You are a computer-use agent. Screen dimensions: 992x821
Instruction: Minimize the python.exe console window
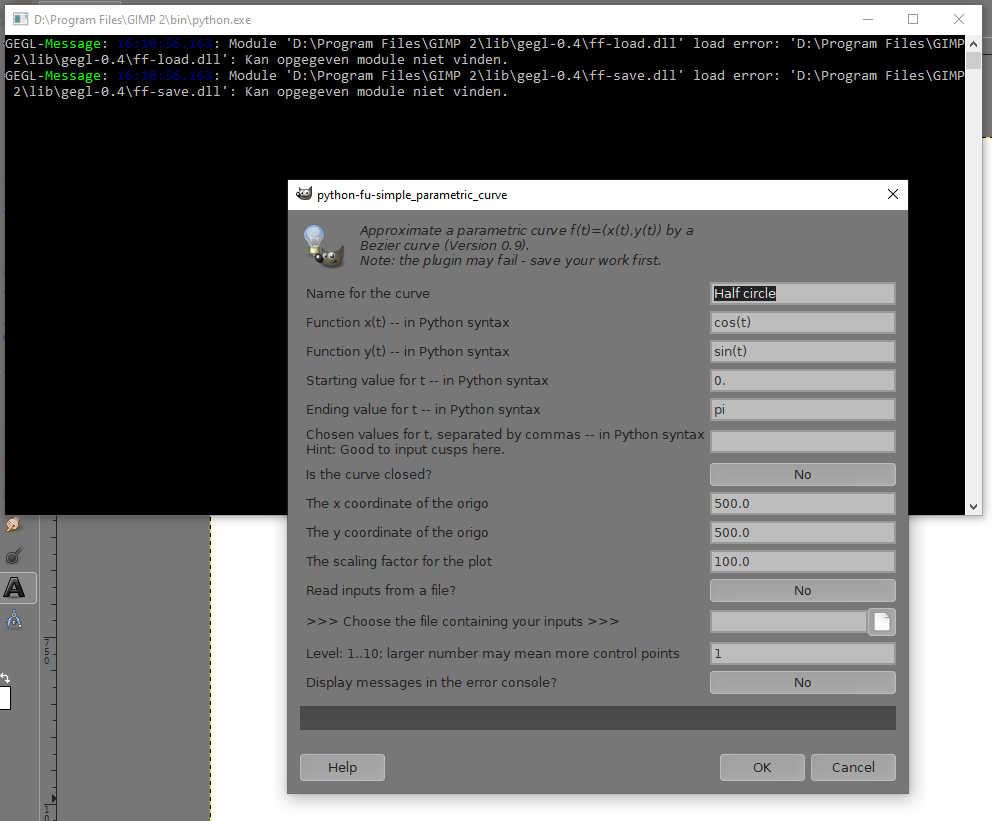868,20
